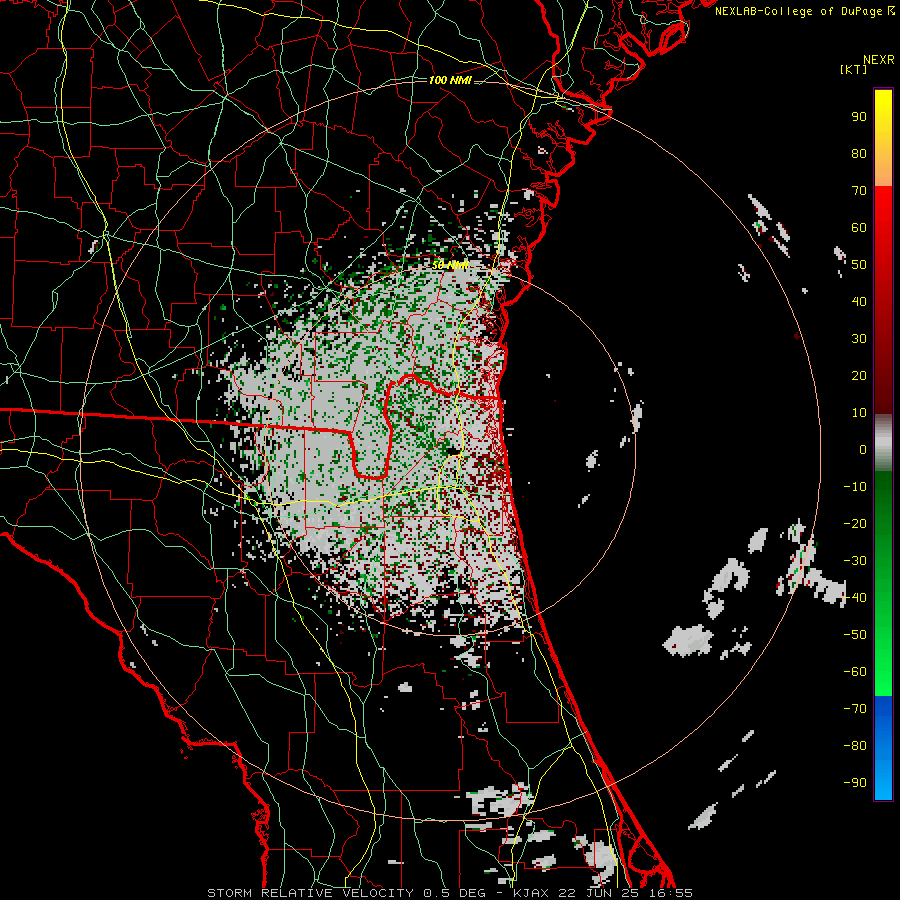Screen dimensions: 900x900
Task: Click the -50 tick label on the scale
Action: (855, 635)
